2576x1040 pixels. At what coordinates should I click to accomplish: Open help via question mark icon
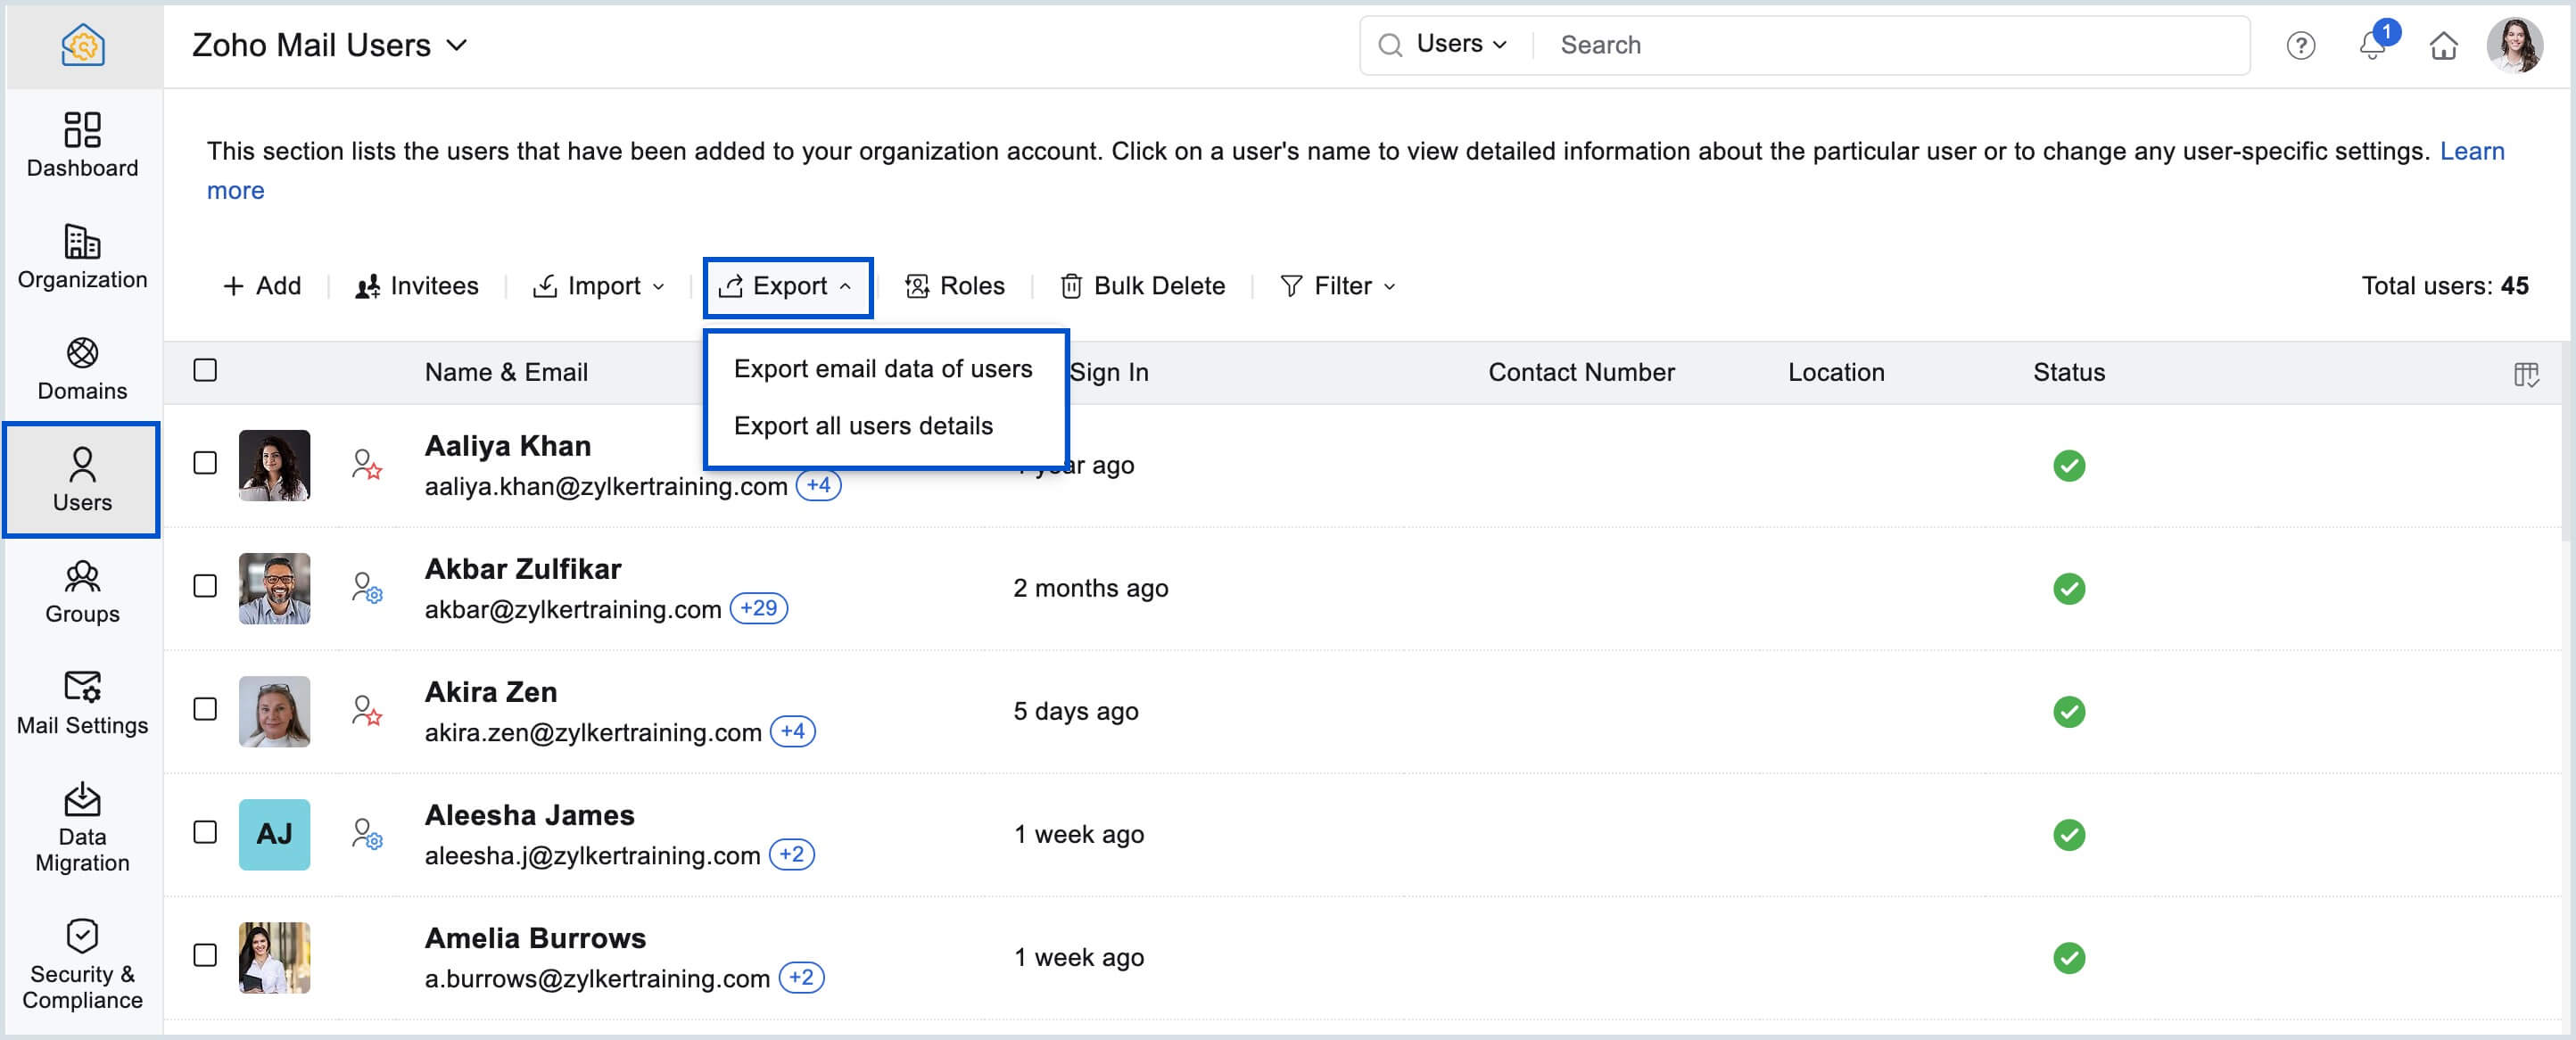pyautogui.click(x=2300, y=45)
